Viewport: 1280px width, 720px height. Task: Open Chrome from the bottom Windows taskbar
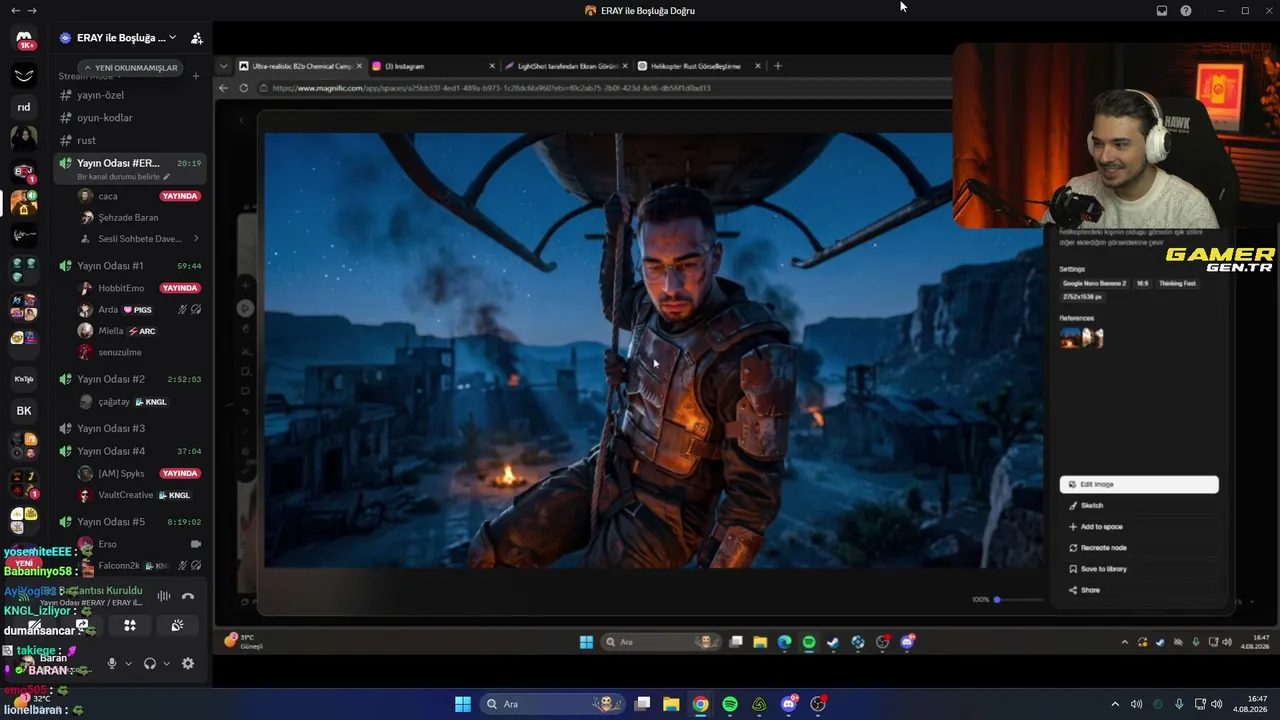coord(701,704)
